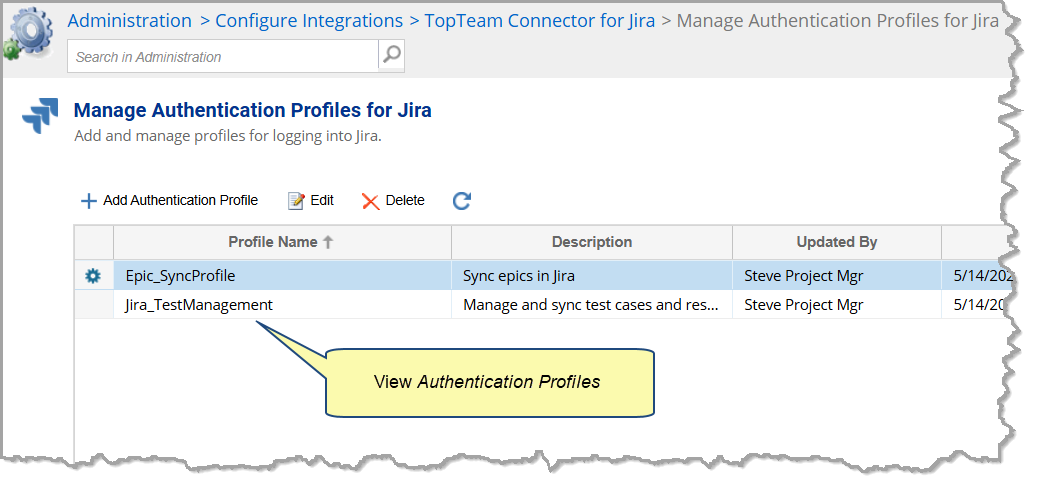
Task: Click the Updated By column header
Action: coord(837,242)
